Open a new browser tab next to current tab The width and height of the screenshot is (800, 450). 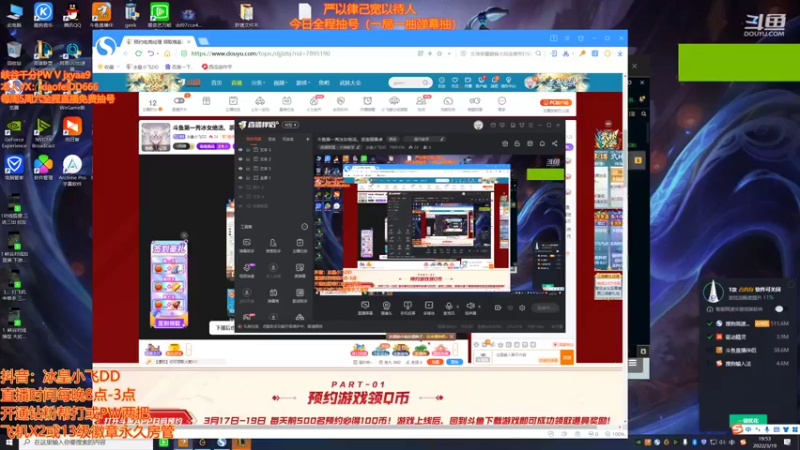(x=204, y=41)
